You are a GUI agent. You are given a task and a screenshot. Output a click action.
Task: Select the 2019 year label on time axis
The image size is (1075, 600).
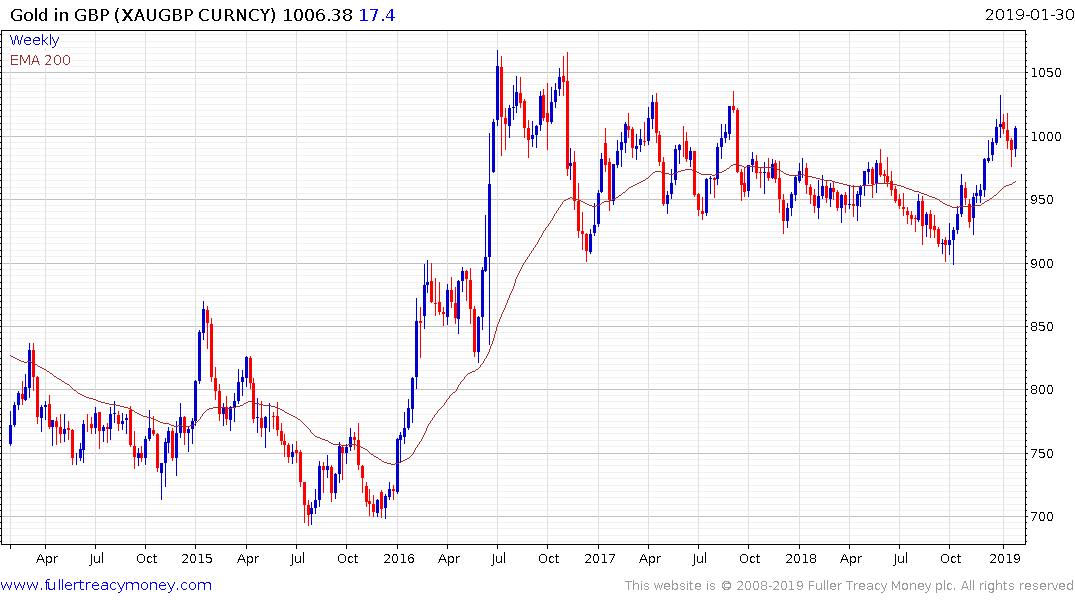[x=1004, y=558]
